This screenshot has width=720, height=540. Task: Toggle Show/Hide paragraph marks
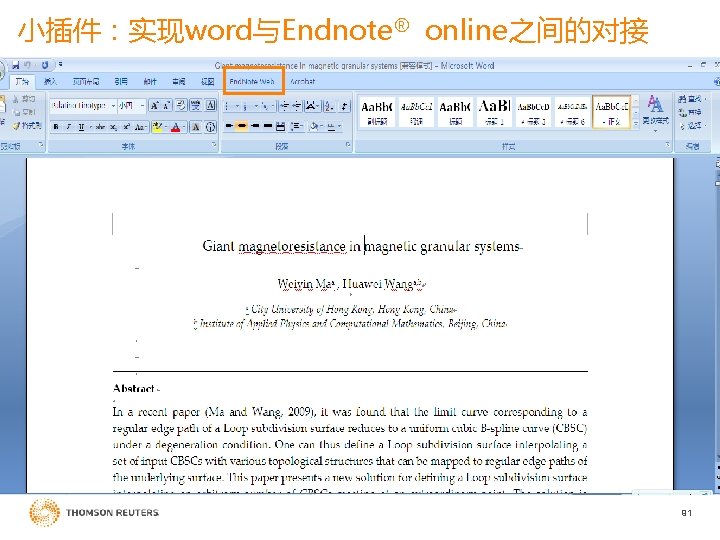(344, 107)
